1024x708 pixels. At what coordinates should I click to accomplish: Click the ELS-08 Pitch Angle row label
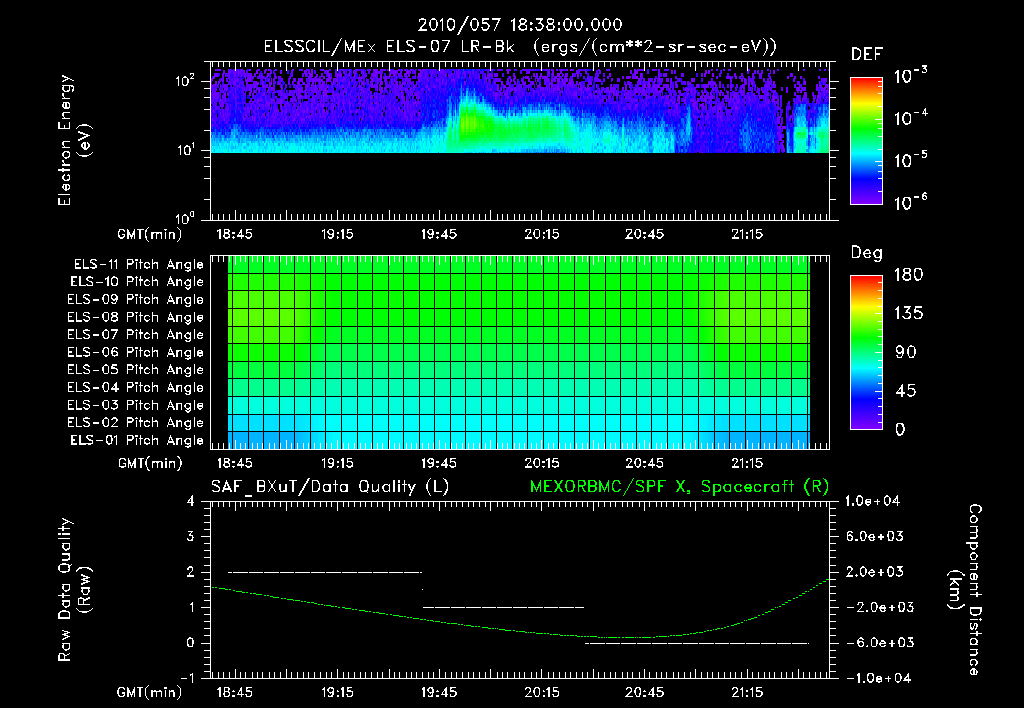(136, 317)
